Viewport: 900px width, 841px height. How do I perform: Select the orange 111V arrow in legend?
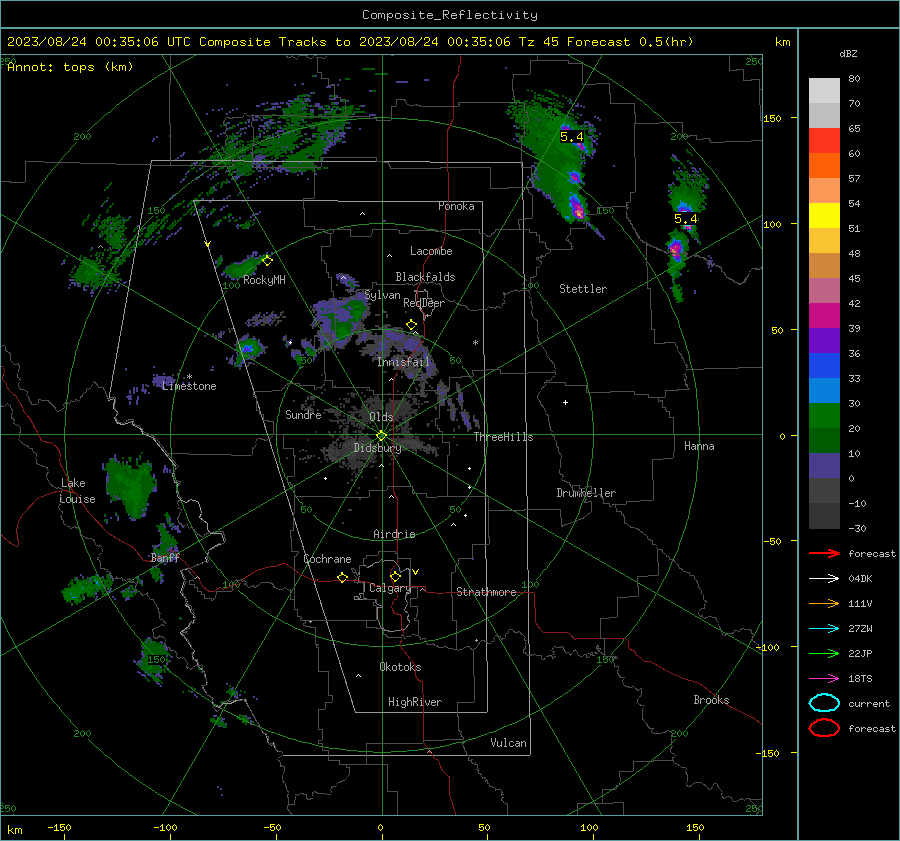[824, 603]
